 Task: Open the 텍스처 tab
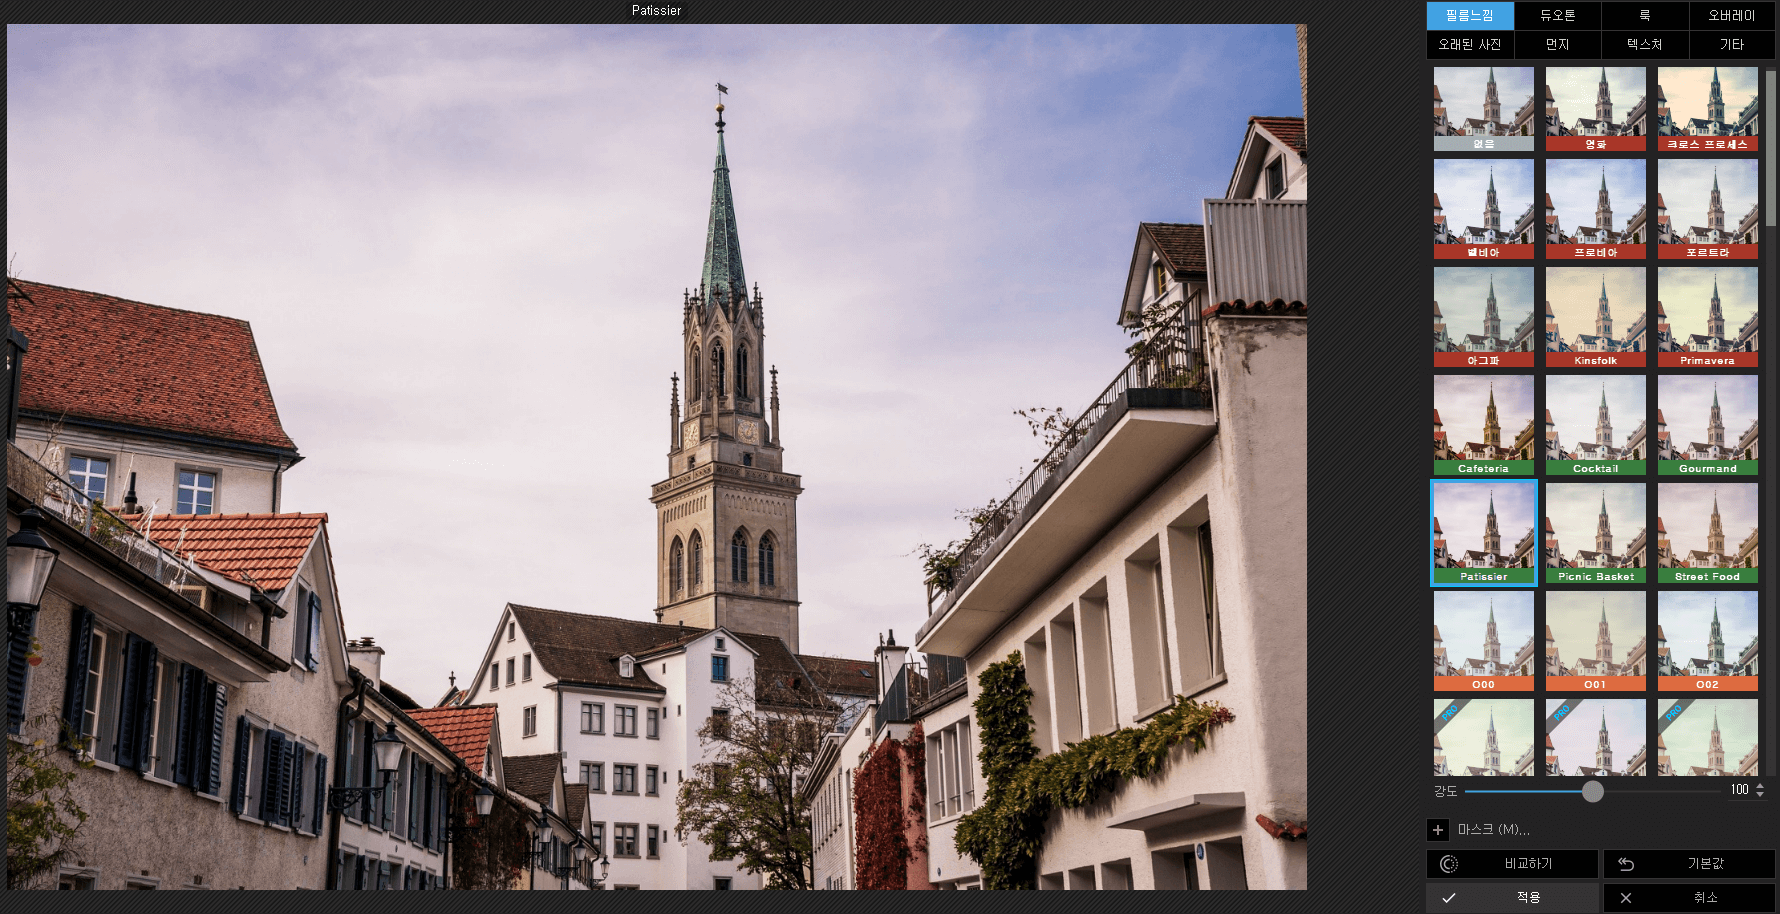point(1645,45)
